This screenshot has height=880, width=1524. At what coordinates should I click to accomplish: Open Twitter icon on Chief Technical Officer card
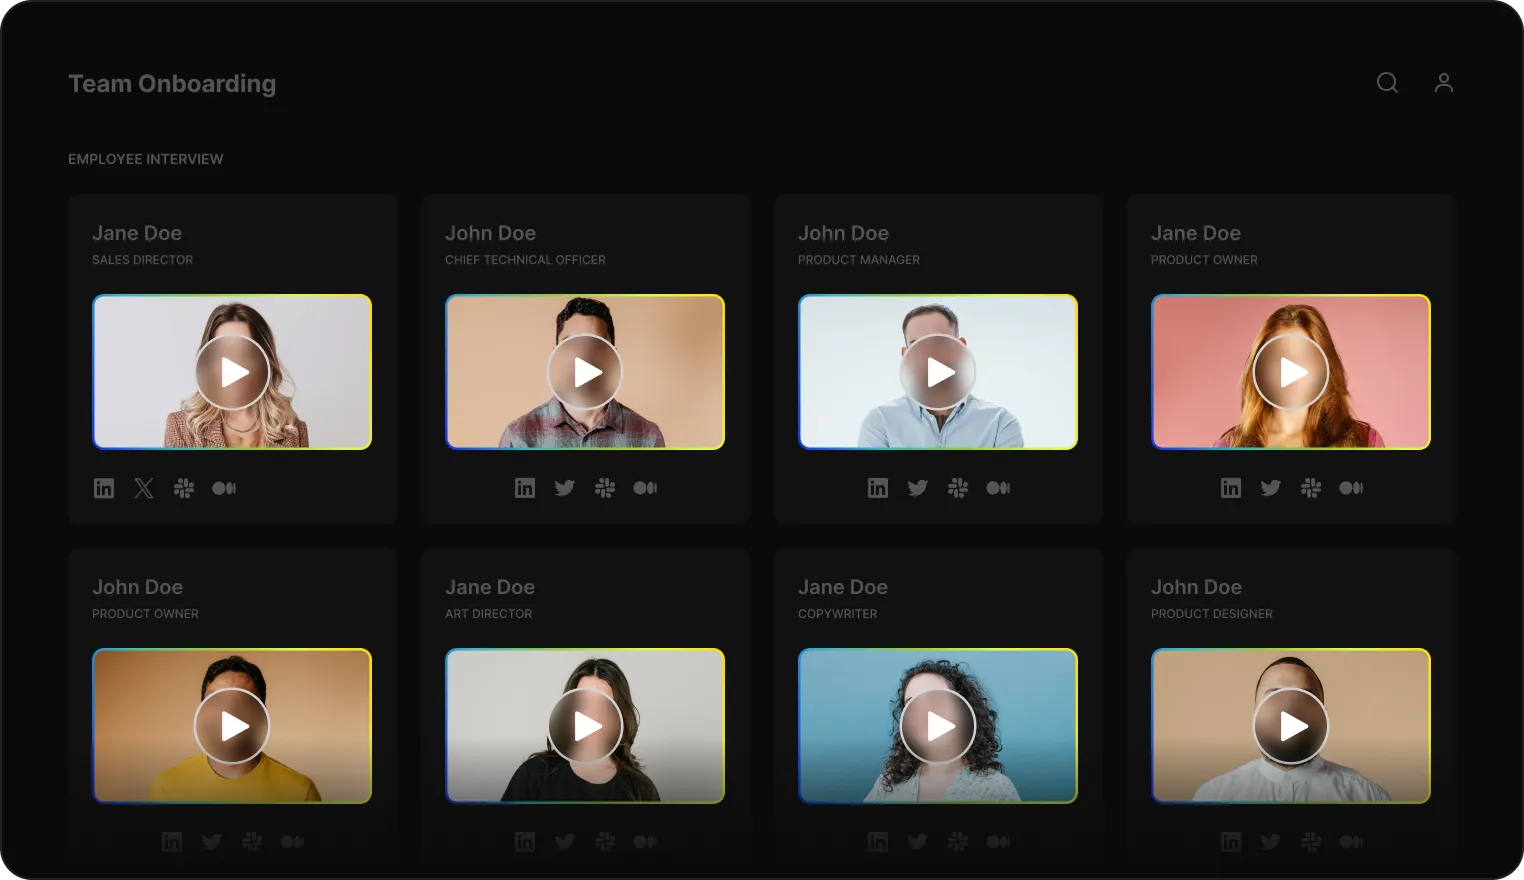click(x=565, y=488)
